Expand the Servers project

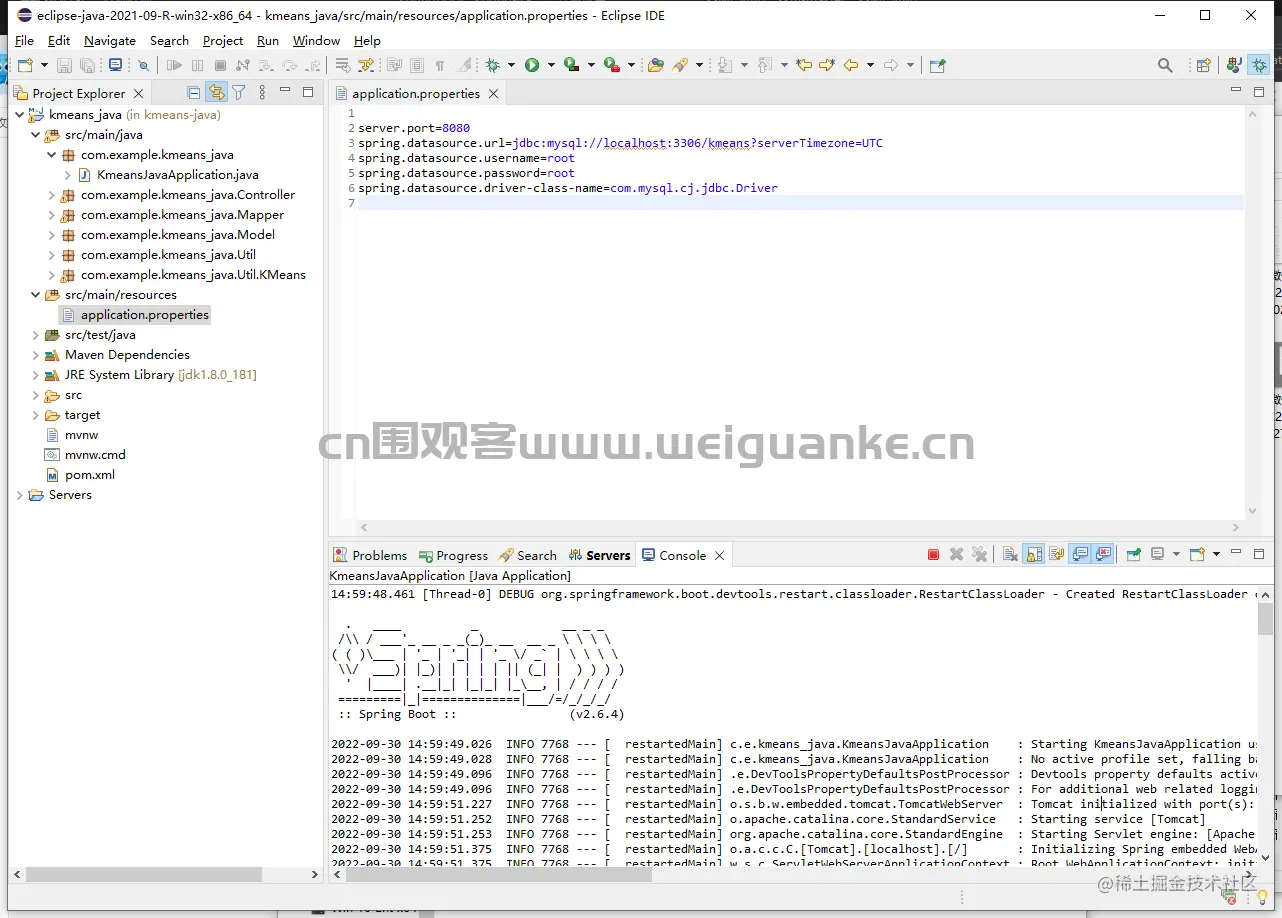coord(20,495)
